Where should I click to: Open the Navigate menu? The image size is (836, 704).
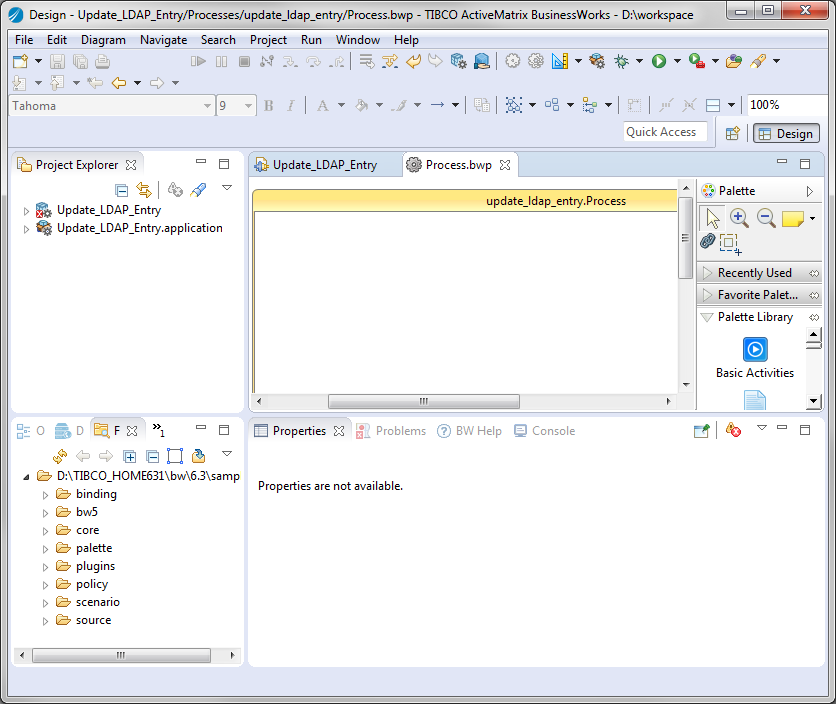pos(164,40)
